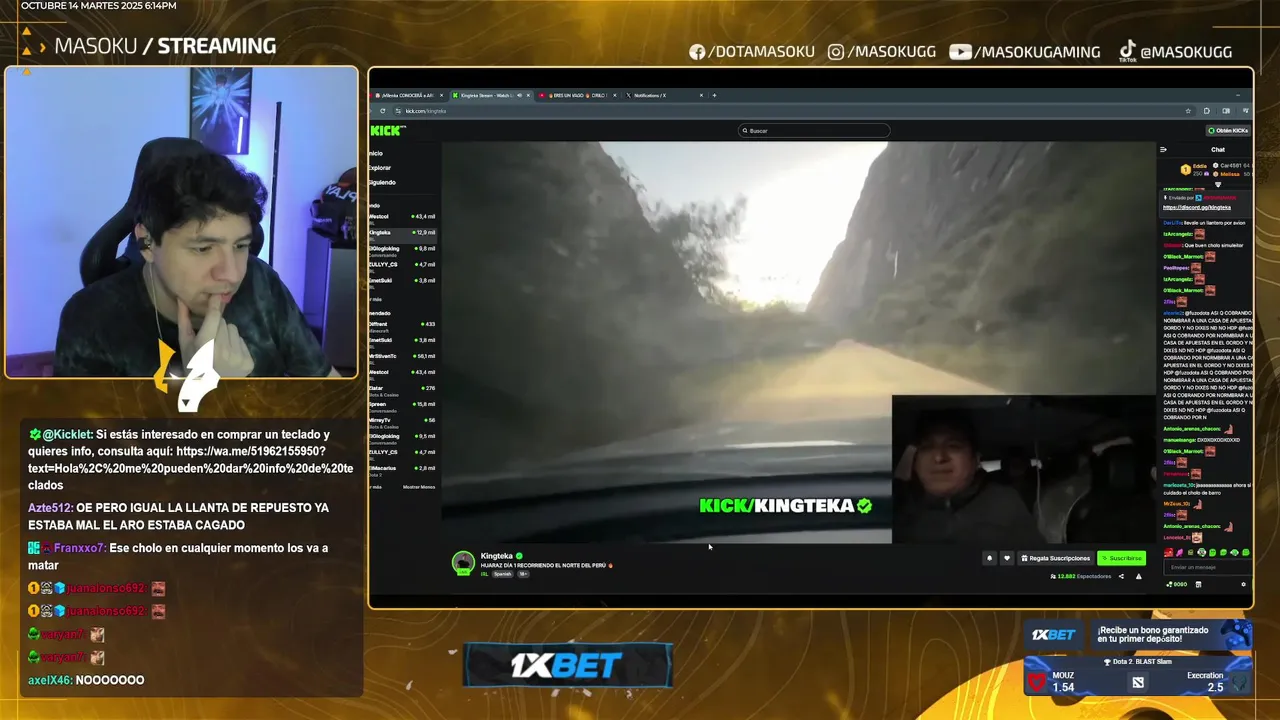The width and height of the screenshot is (1280, 720).
Task: Click axelX46 username in stream chat
Action: click(49, 680)
